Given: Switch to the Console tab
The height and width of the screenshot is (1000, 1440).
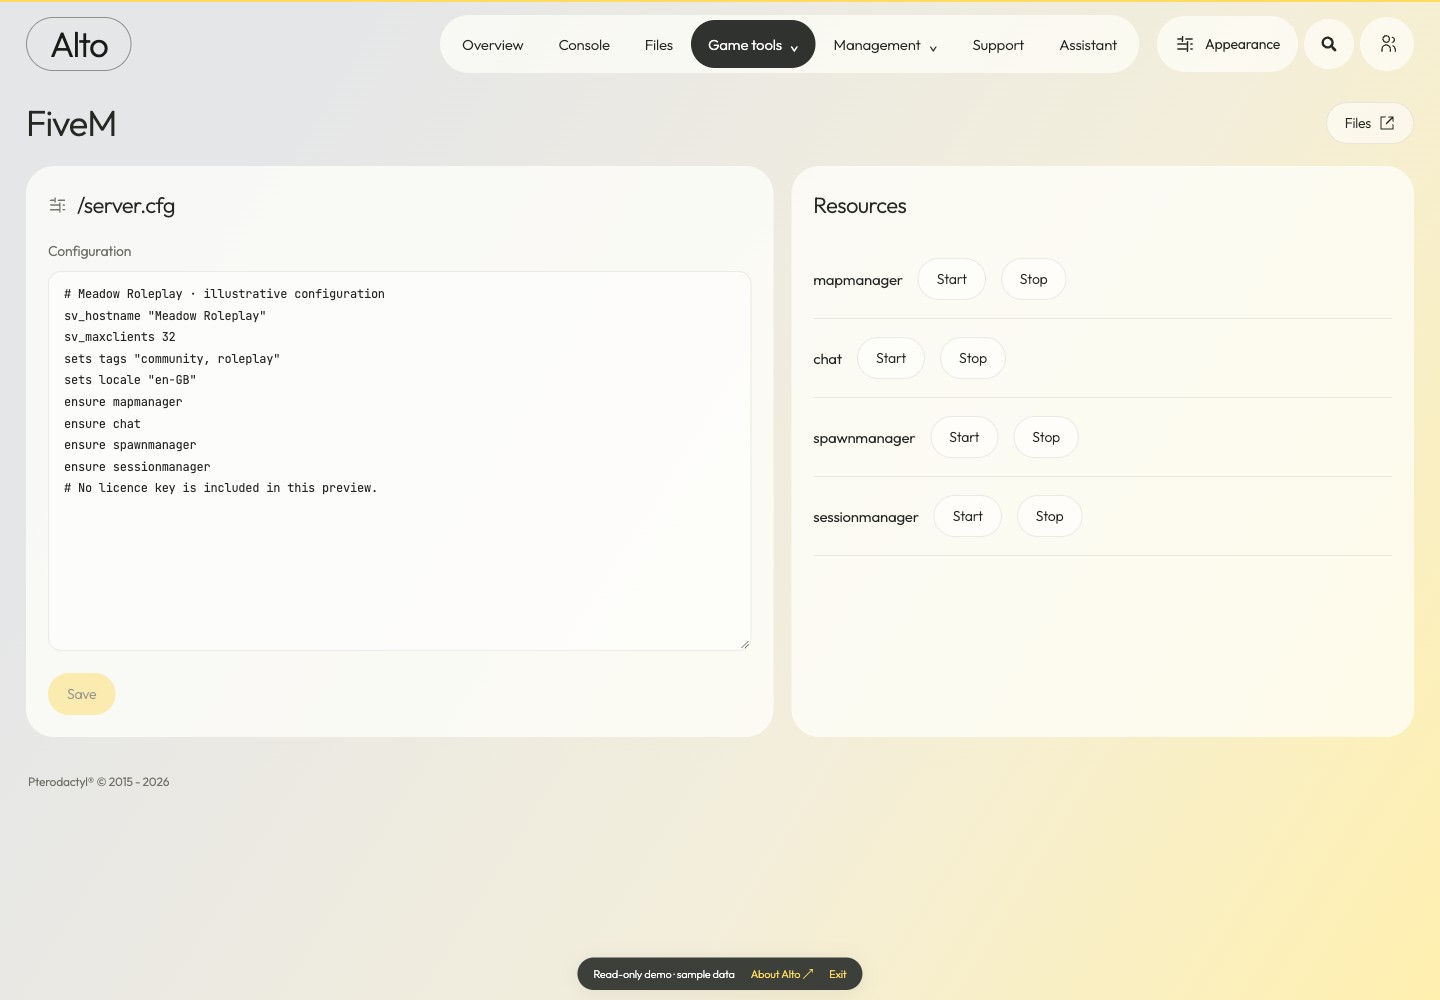Looking at the screenshot, I should pos(584,45).
